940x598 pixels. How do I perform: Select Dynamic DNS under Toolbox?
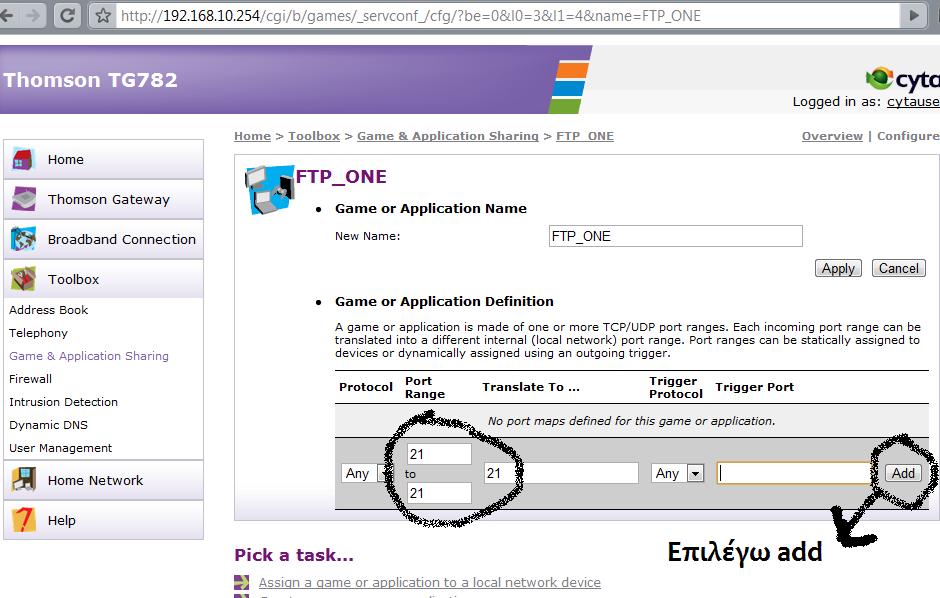click(x=49, y=425)
